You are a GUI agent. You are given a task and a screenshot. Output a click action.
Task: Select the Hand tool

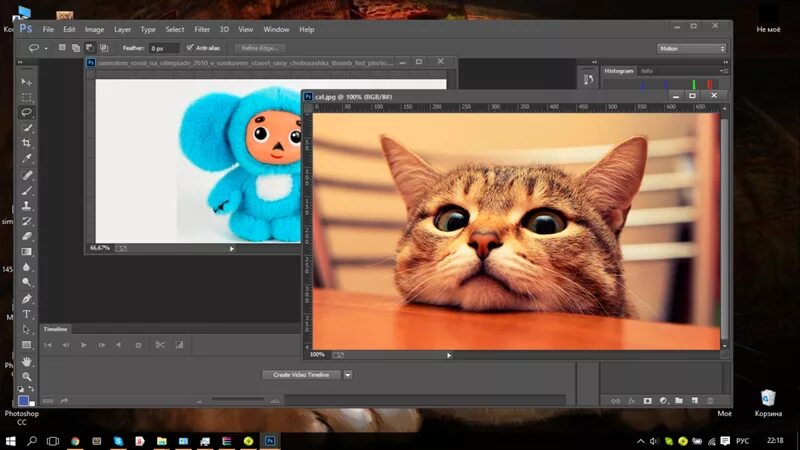tap(27, 361)
